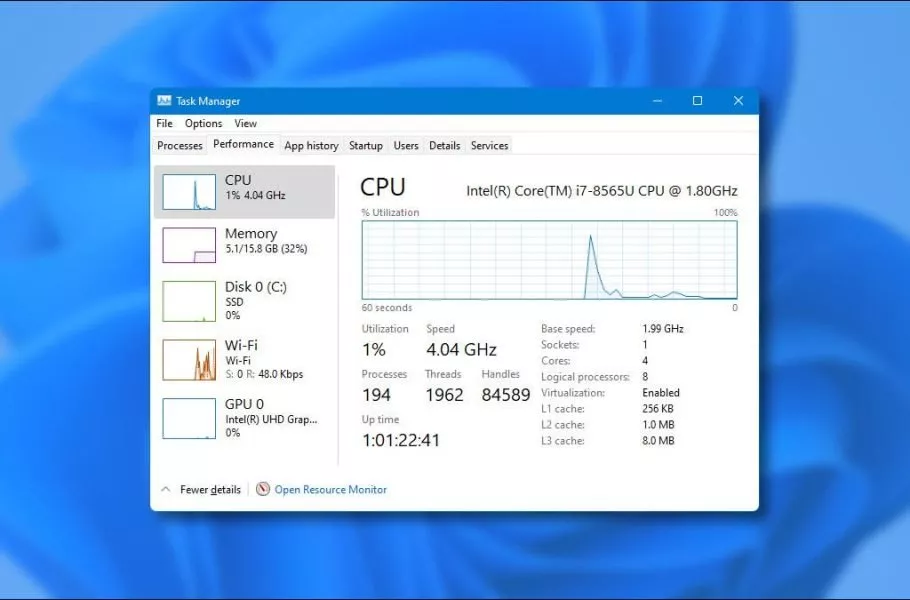Click the SSD label under Disk 0
The image size is (910, 600).
234,302
